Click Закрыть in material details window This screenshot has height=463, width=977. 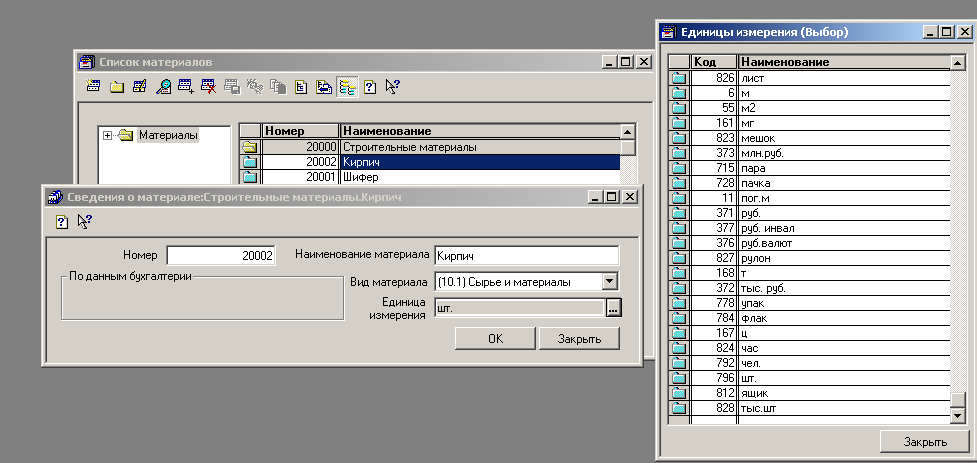tap(579, 338)
